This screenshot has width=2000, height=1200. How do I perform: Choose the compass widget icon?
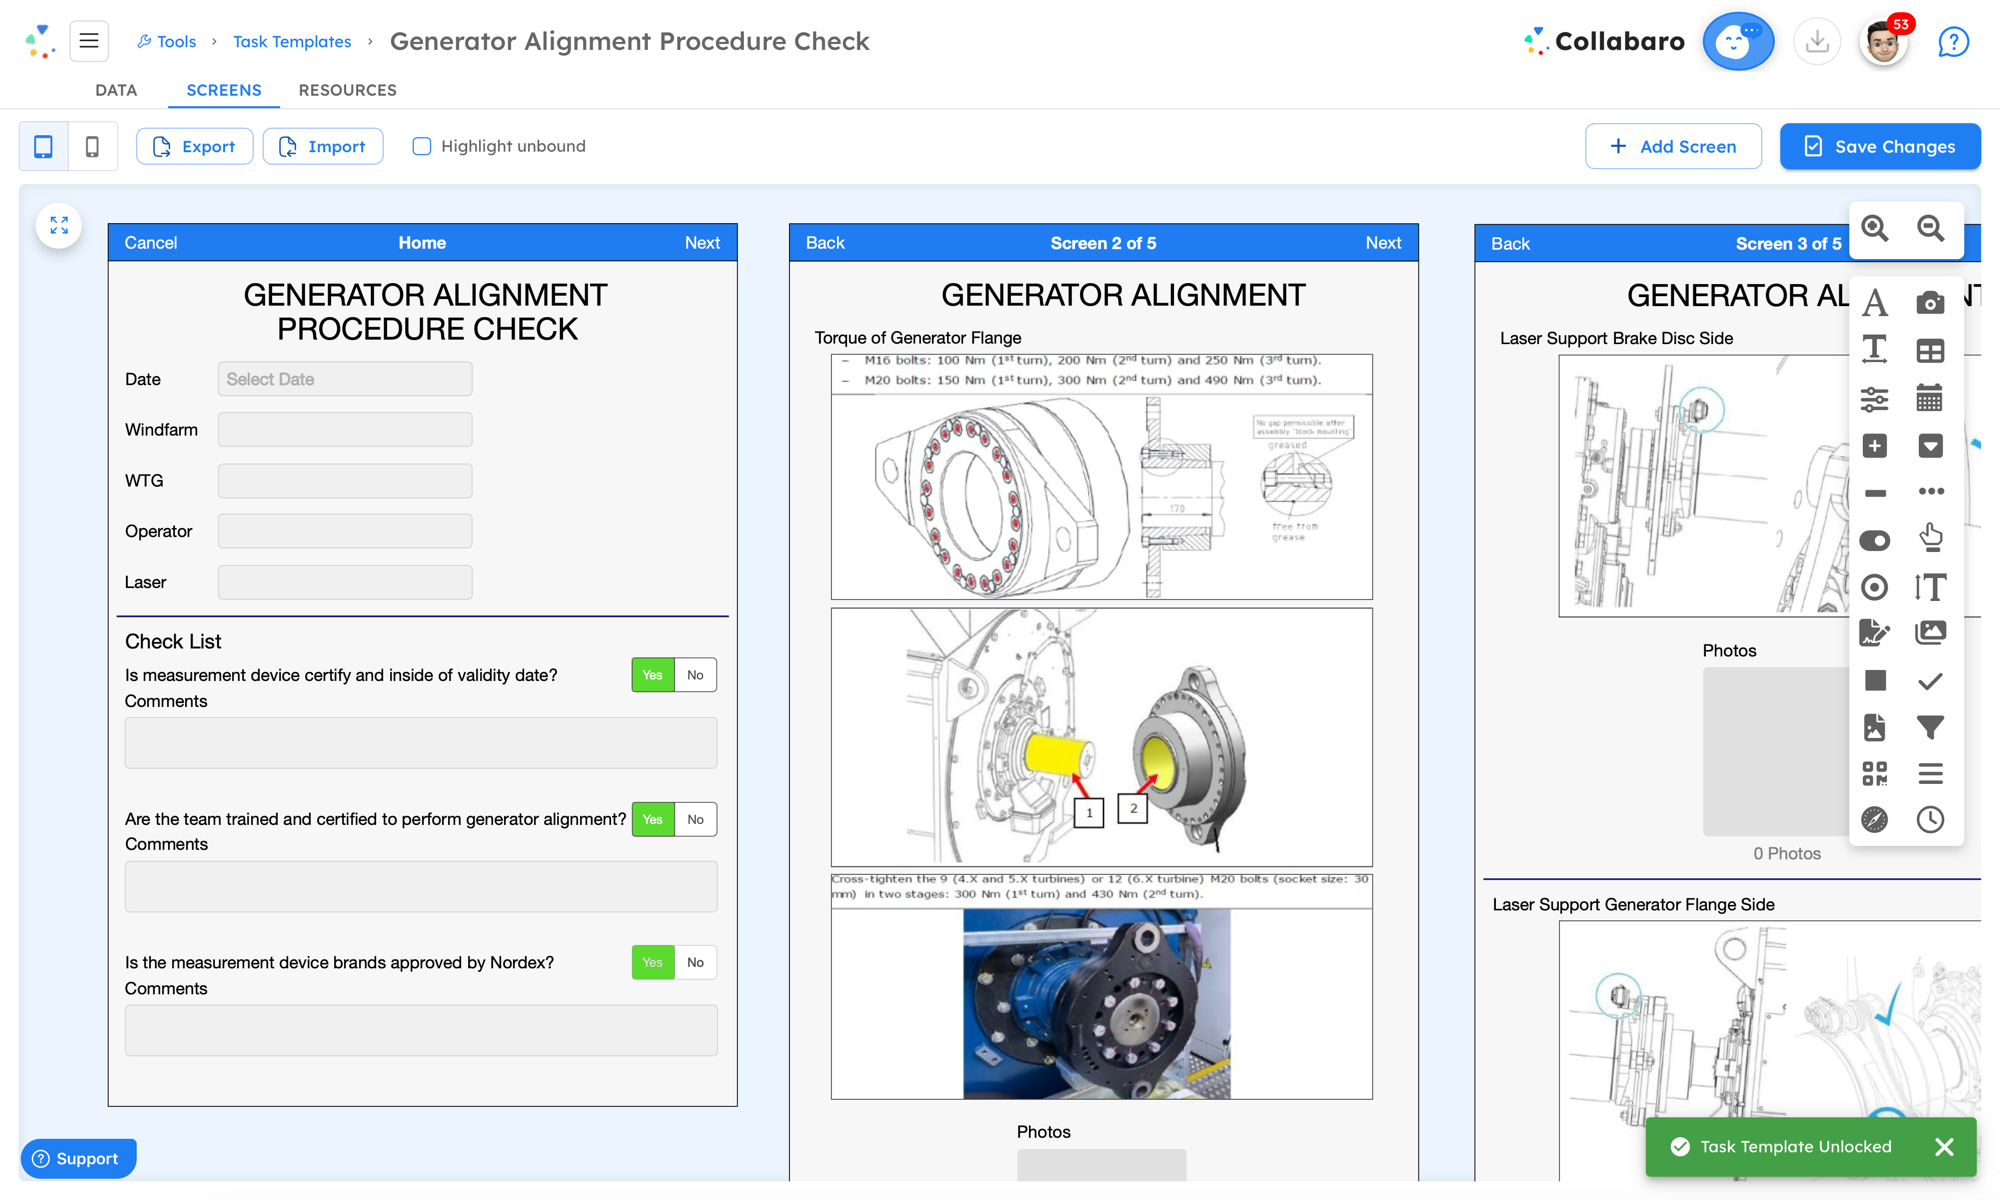(1875, 820)
